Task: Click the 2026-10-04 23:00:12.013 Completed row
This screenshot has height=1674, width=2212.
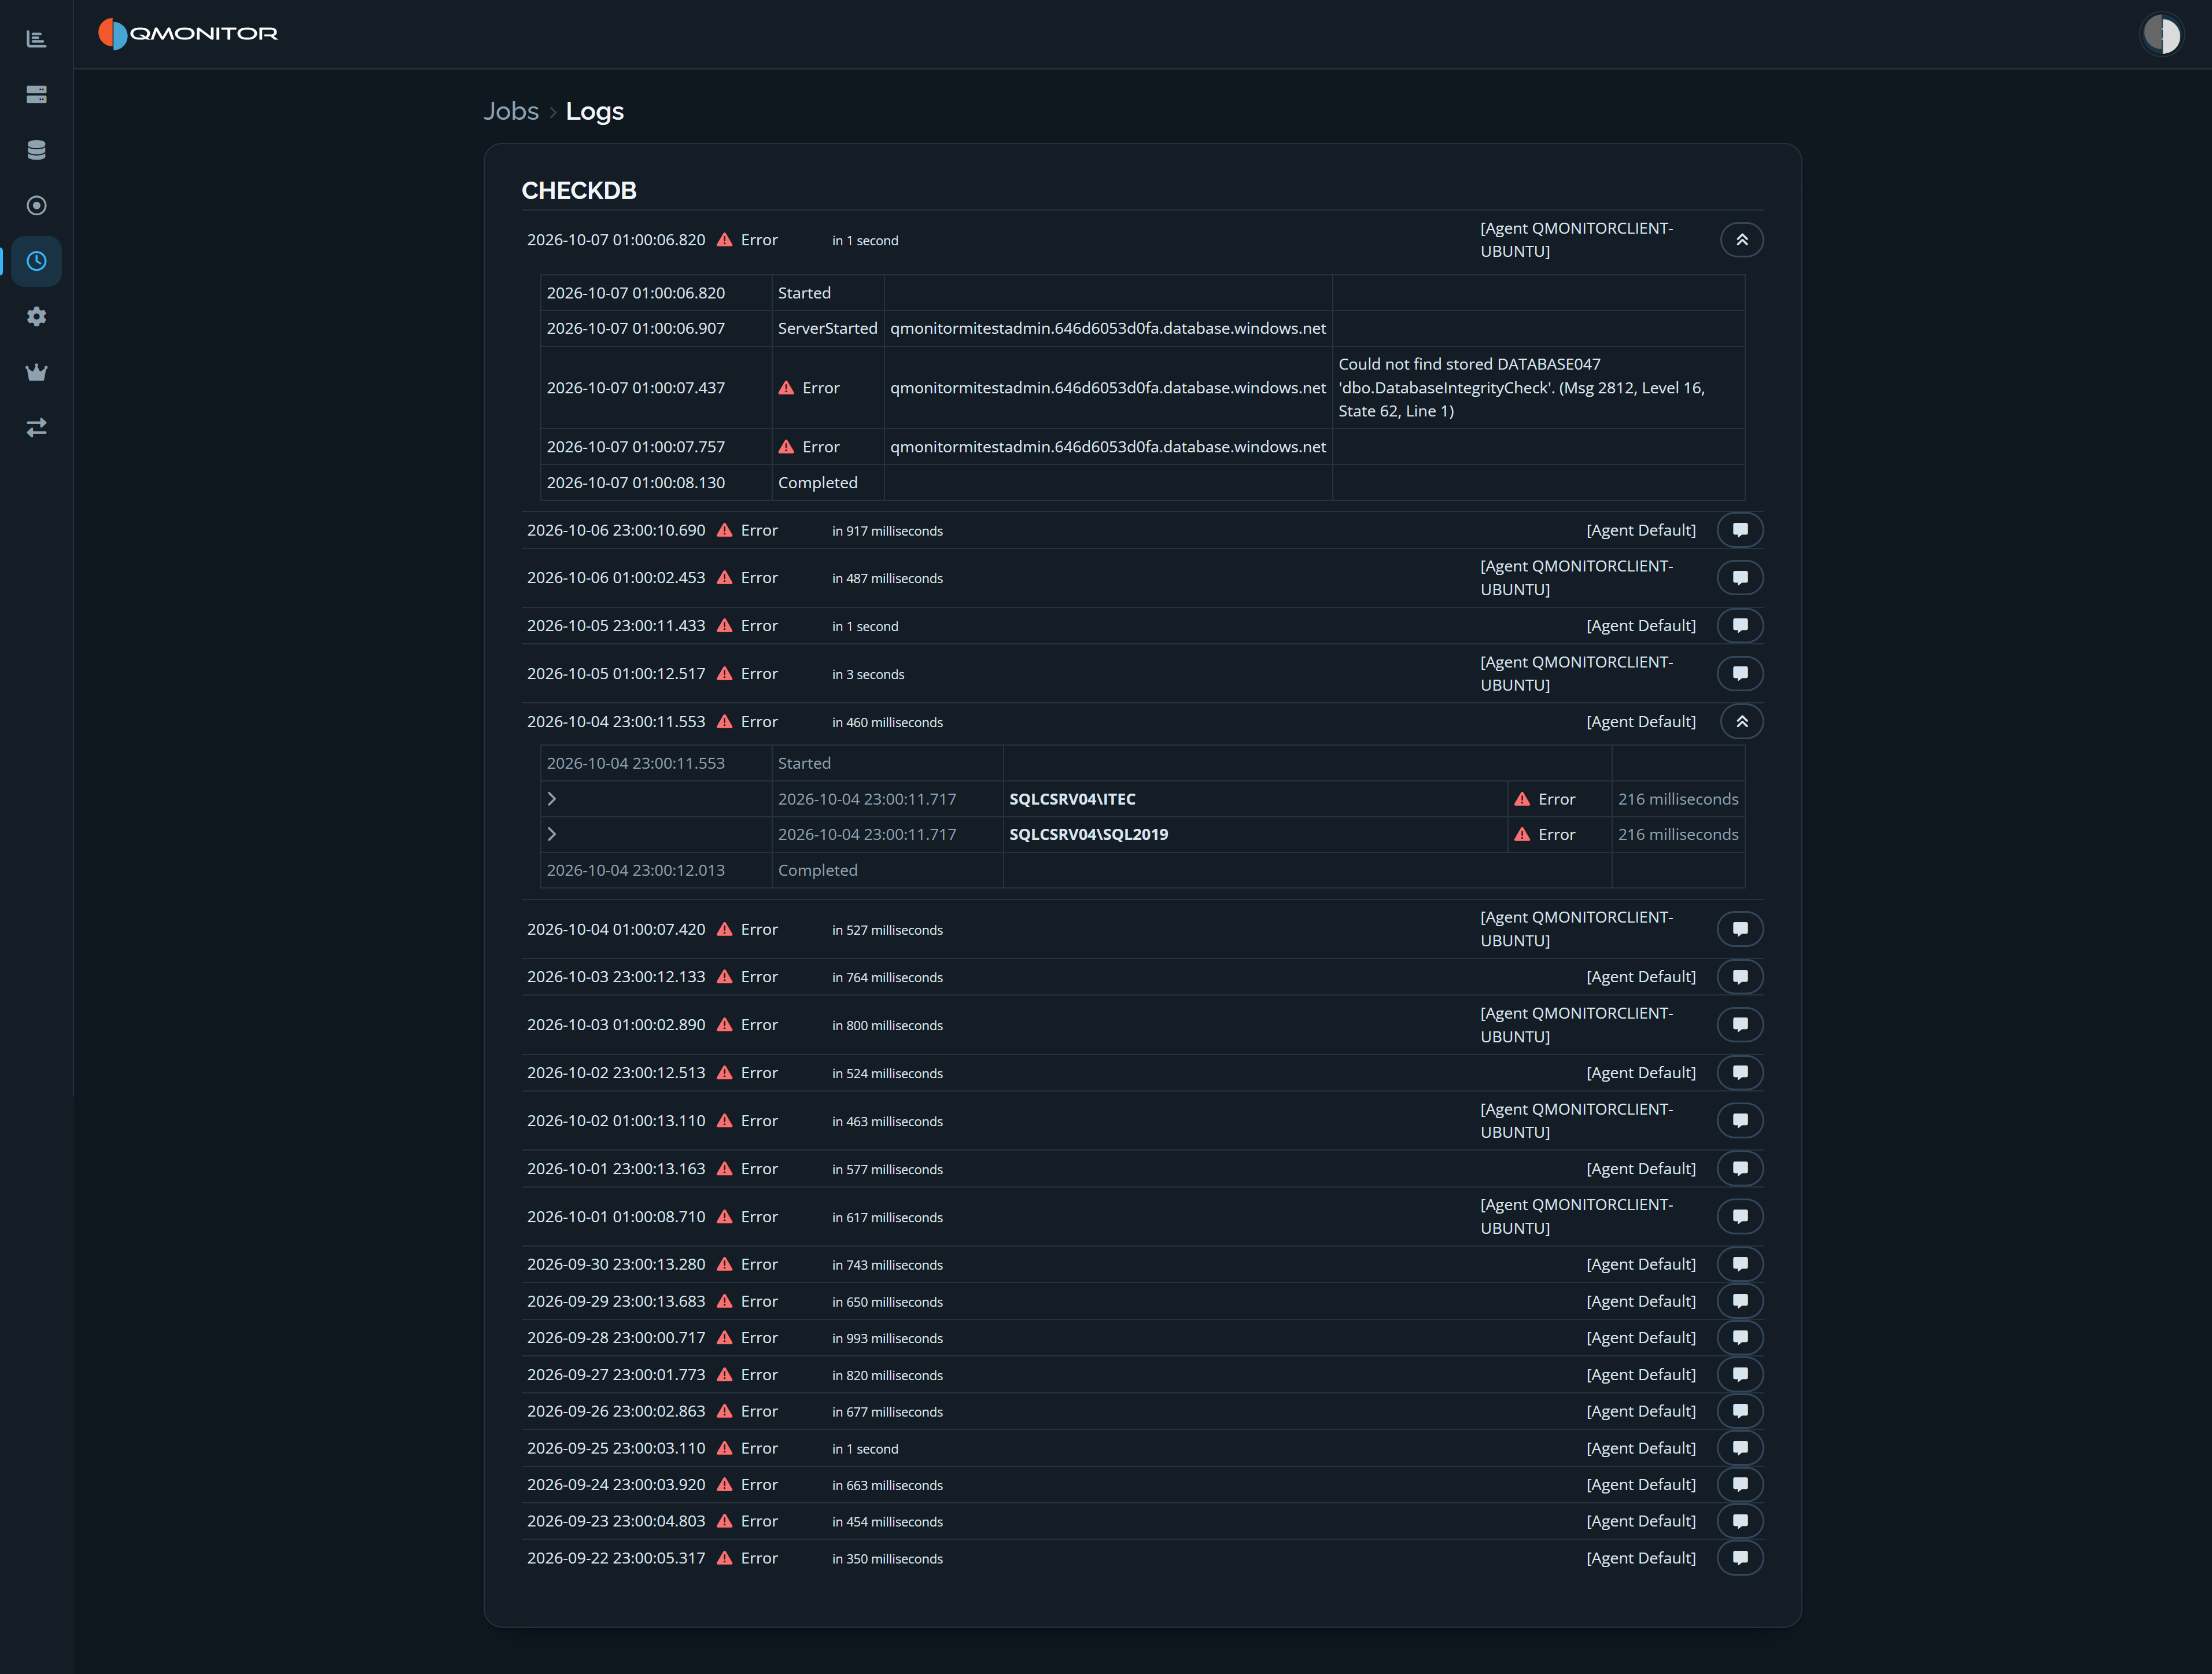Action: 1142,870
